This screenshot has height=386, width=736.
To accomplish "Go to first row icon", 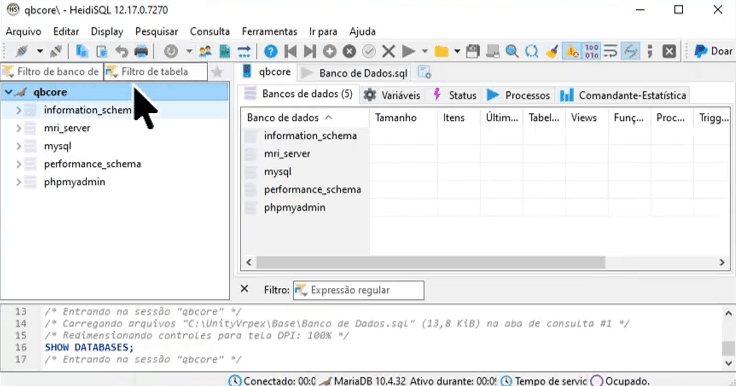I will coord(290,51).
